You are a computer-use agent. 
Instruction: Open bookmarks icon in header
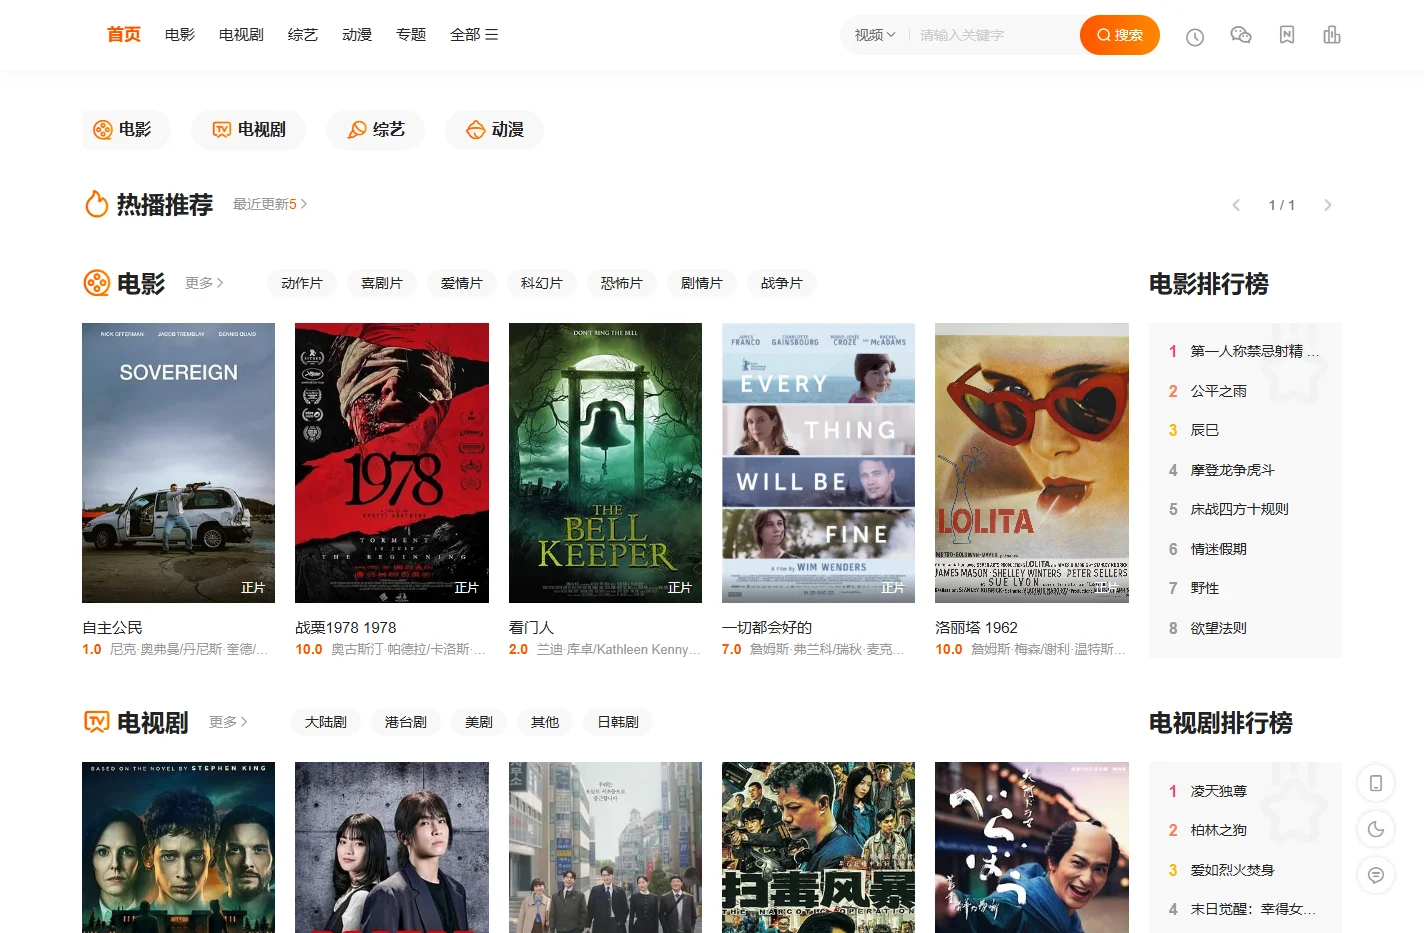pyautogui.click(x=1287, y=35)
